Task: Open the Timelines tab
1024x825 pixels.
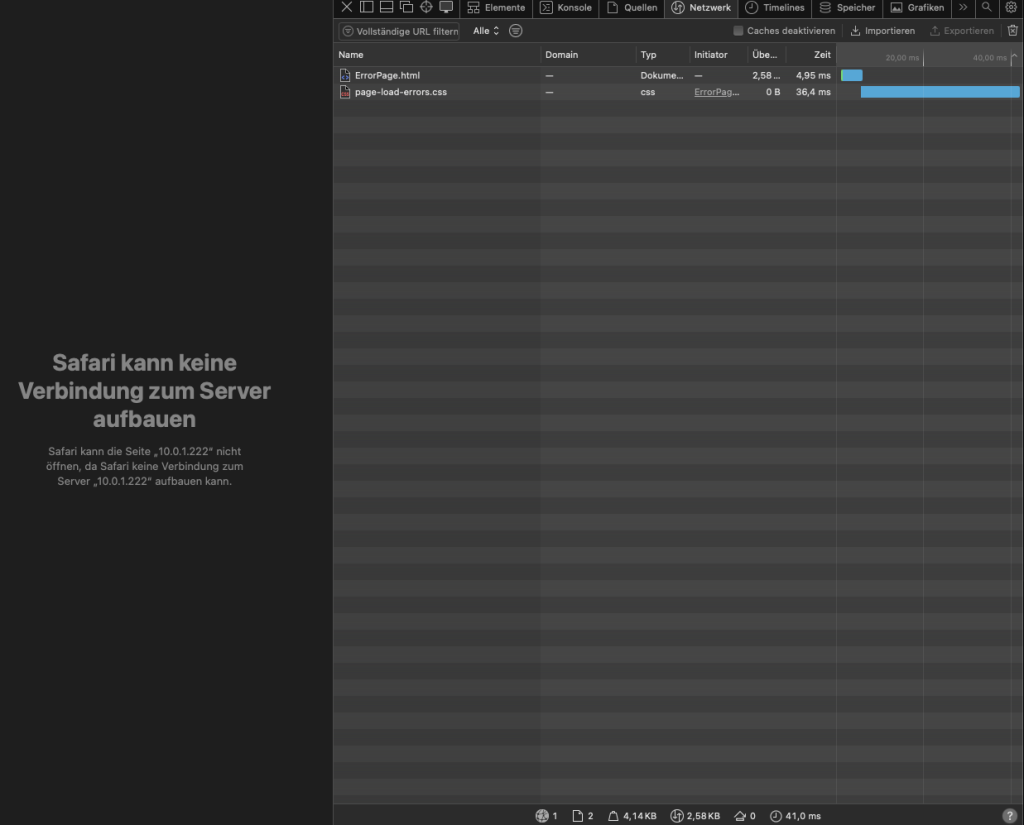Action: pos(775,8)
